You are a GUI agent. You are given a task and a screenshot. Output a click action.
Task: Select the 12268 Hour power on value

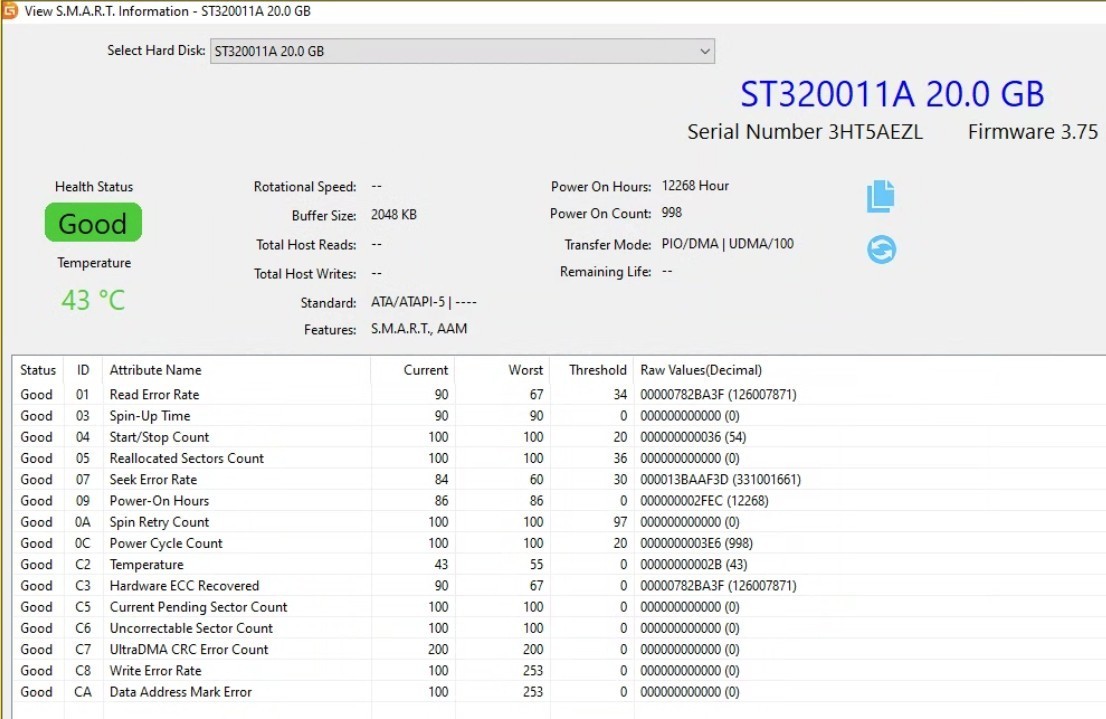[695, 186]
